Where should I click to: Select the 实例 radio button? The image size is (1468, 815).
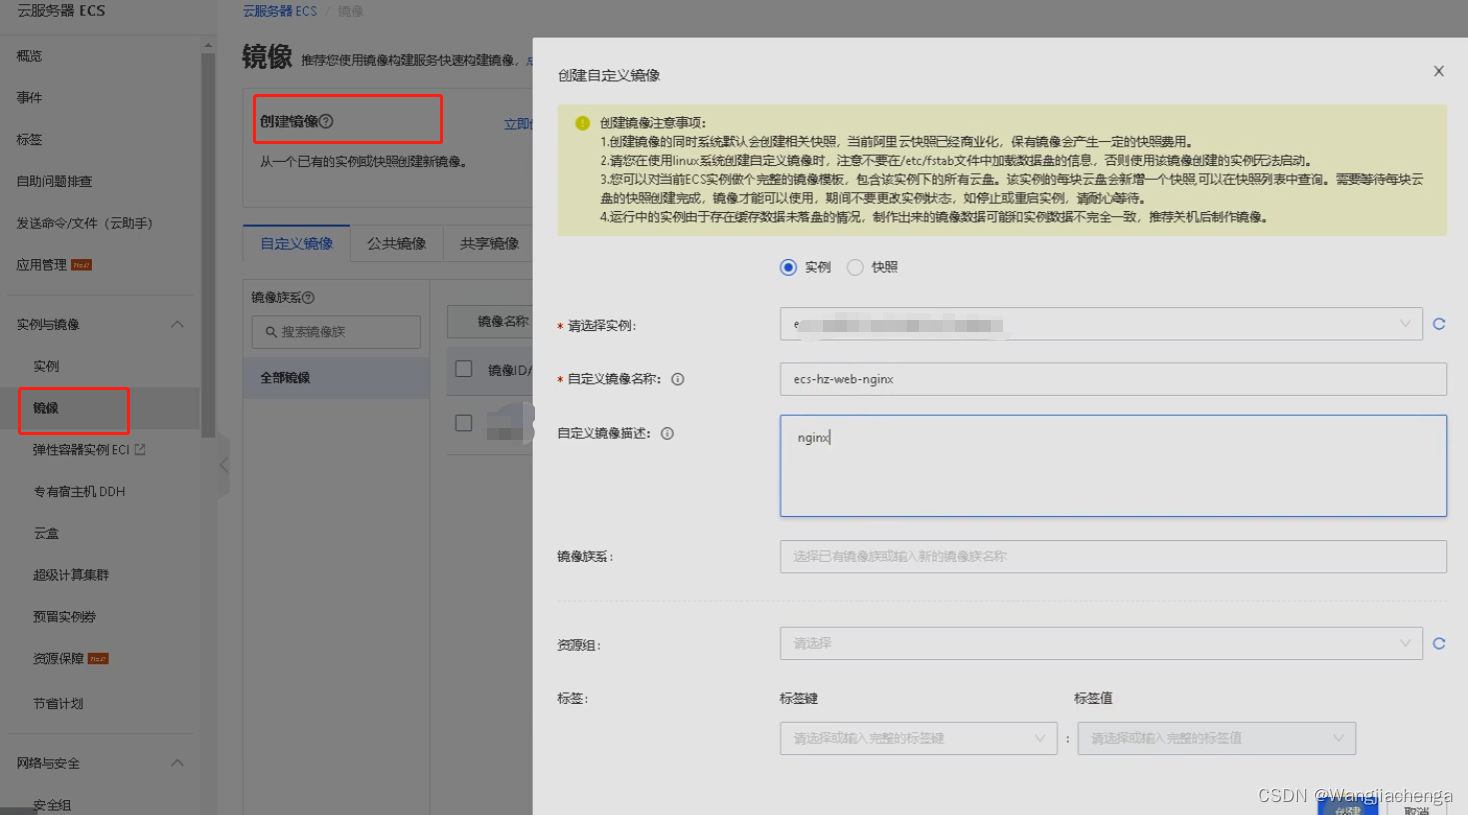(789, 267)
